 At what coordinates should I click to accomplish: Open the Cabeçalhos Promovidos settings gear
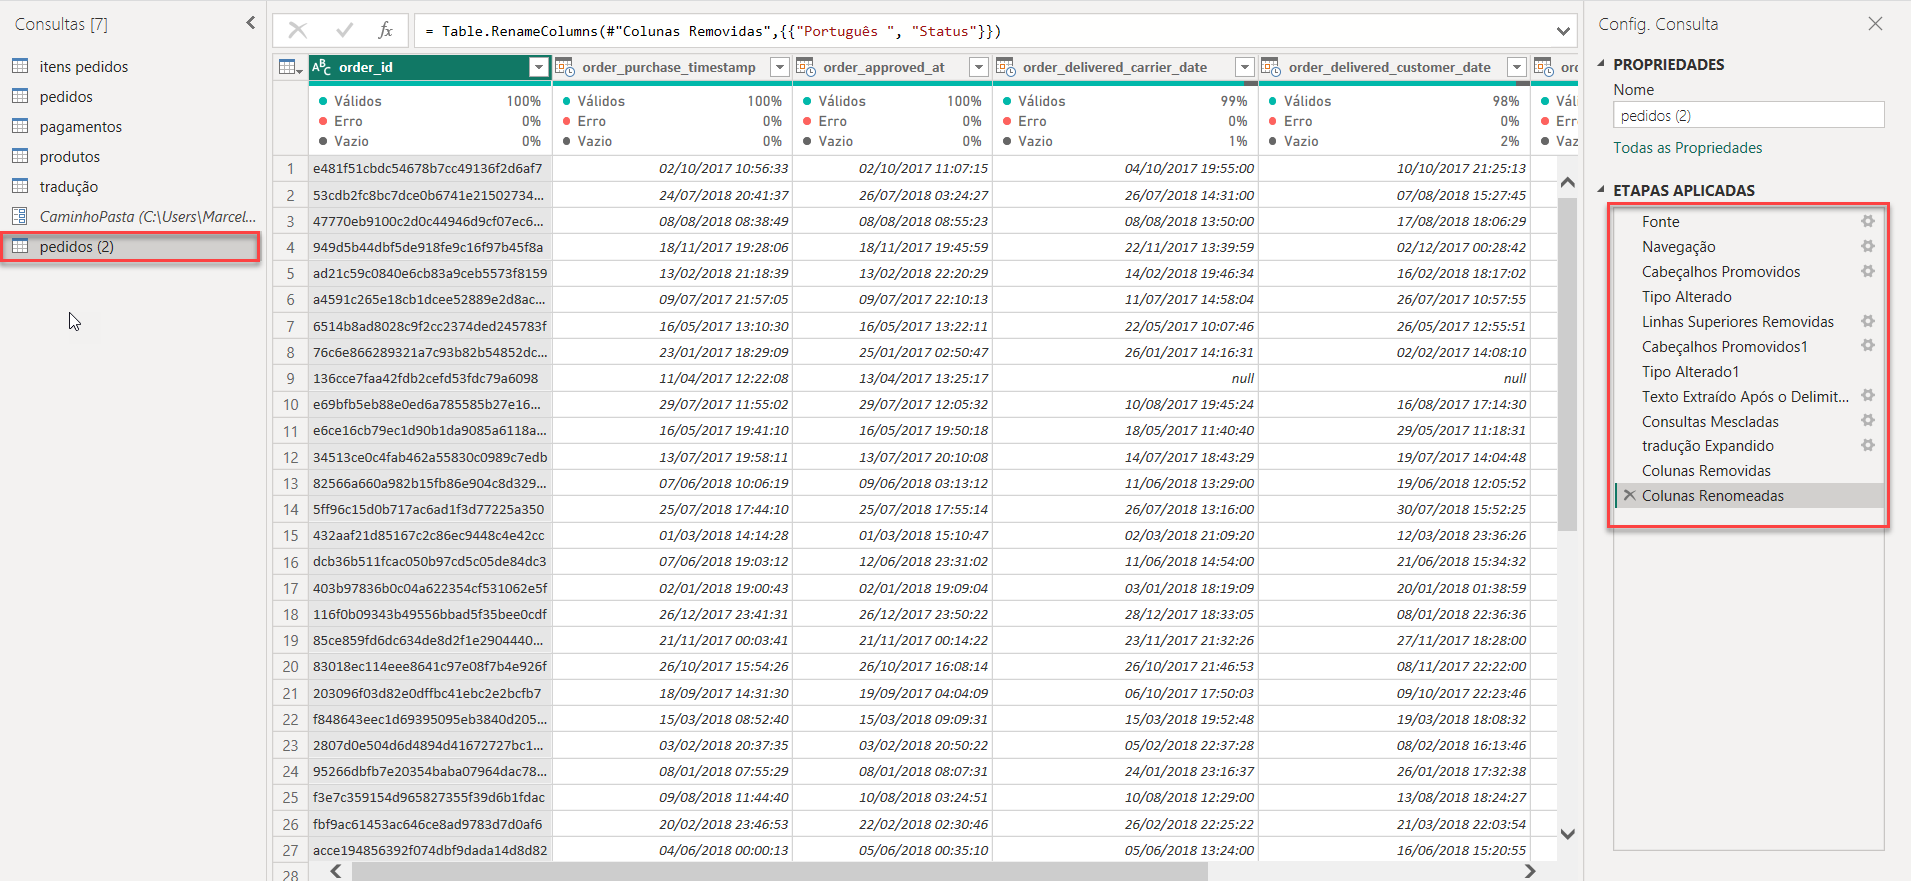[1867, 271]
